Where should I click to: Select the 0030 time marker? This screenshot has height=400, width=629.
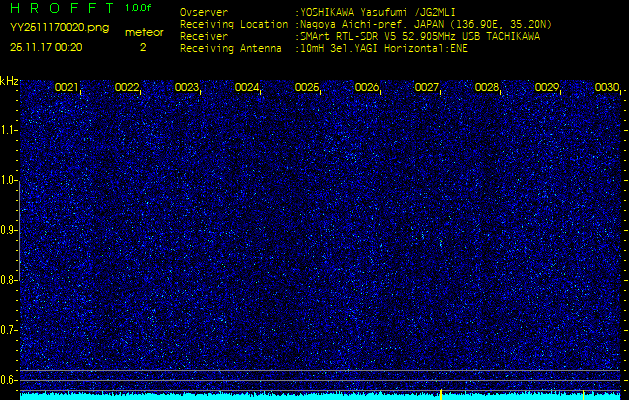tap(607, 88)
